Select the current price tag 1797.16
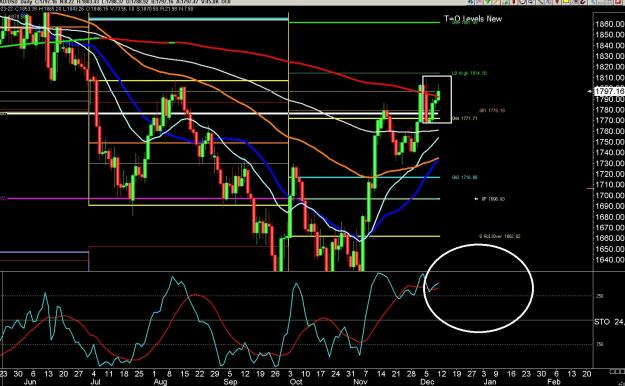 609,91
